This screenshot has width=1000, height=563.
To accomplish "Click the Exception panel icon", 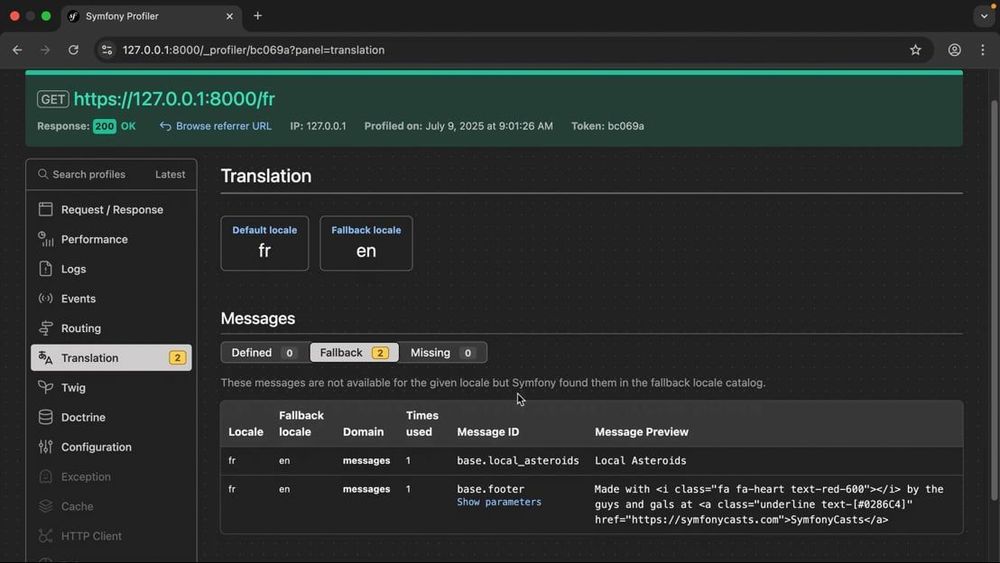I will point(45,476).
